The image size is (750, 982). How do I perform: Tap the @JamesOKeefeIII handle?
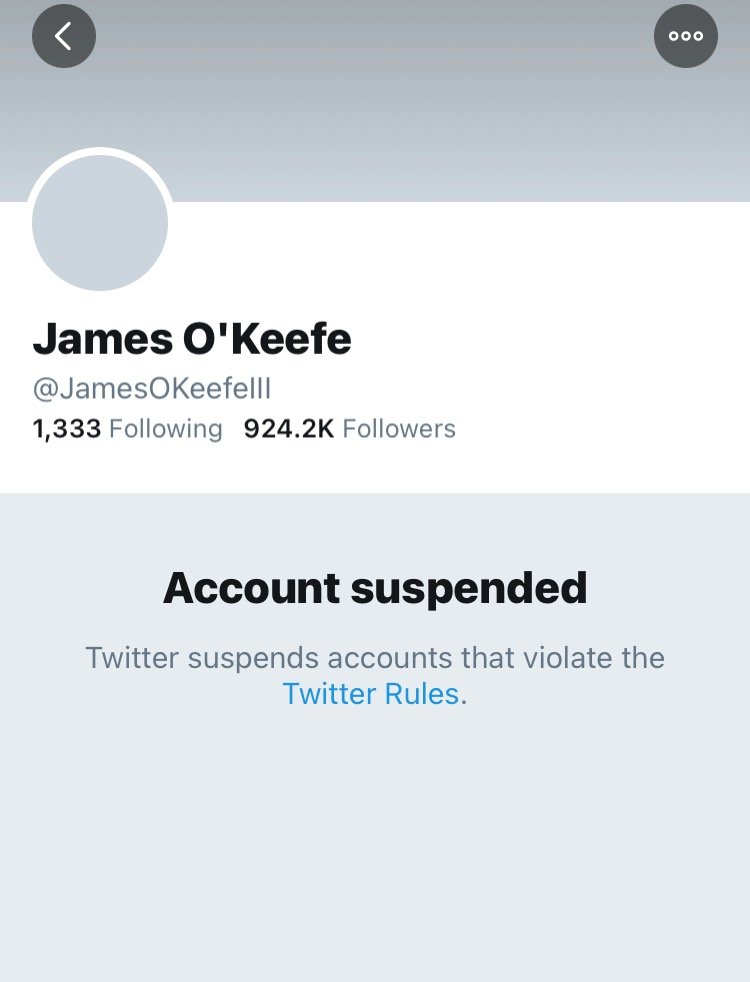(152, 388)
